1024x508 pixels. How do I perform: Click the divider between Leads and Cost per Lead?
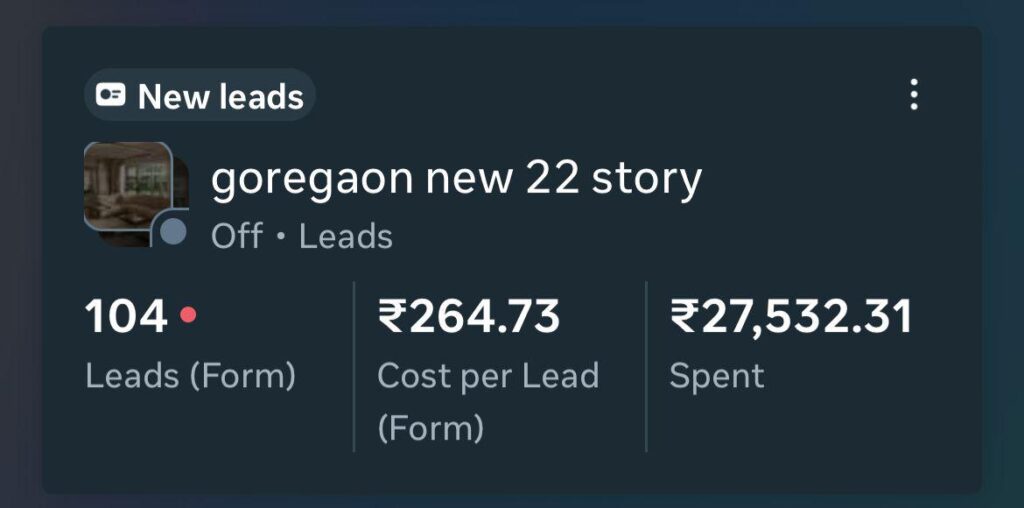(x=354, y=366)
